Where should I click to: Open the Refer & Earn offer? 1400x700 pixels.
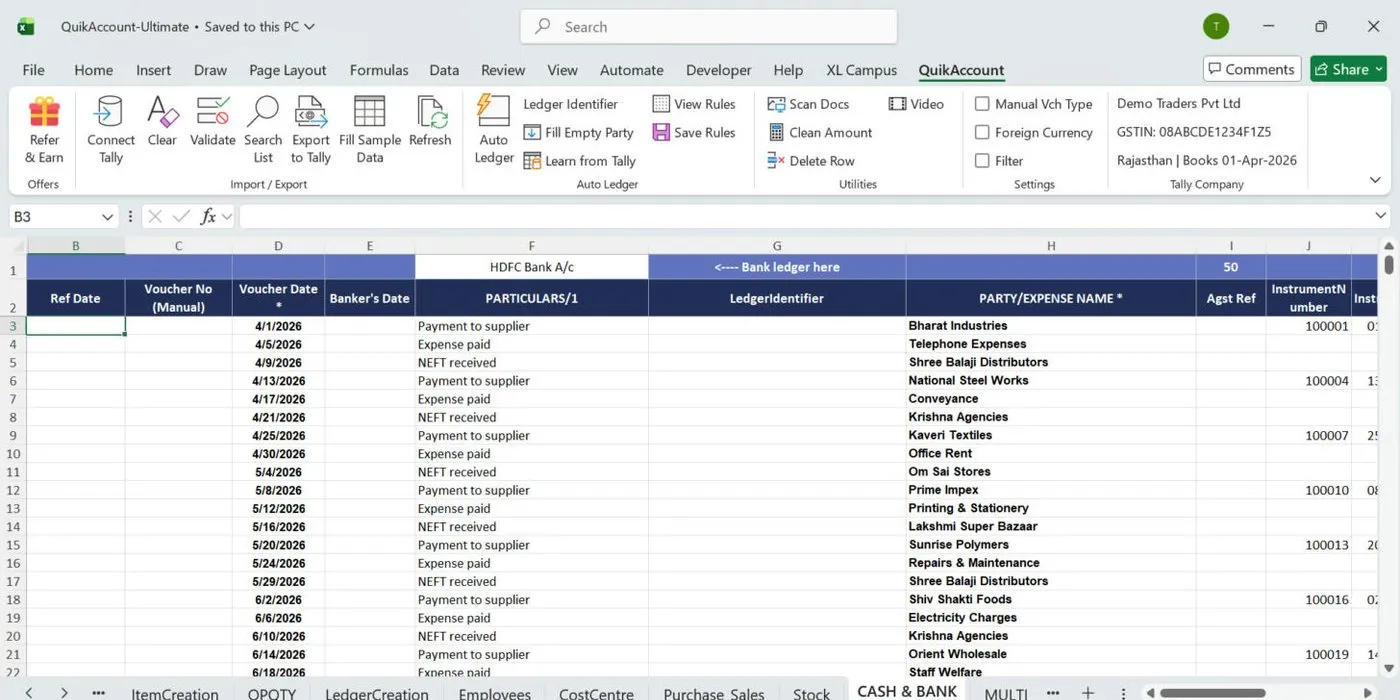44,130
